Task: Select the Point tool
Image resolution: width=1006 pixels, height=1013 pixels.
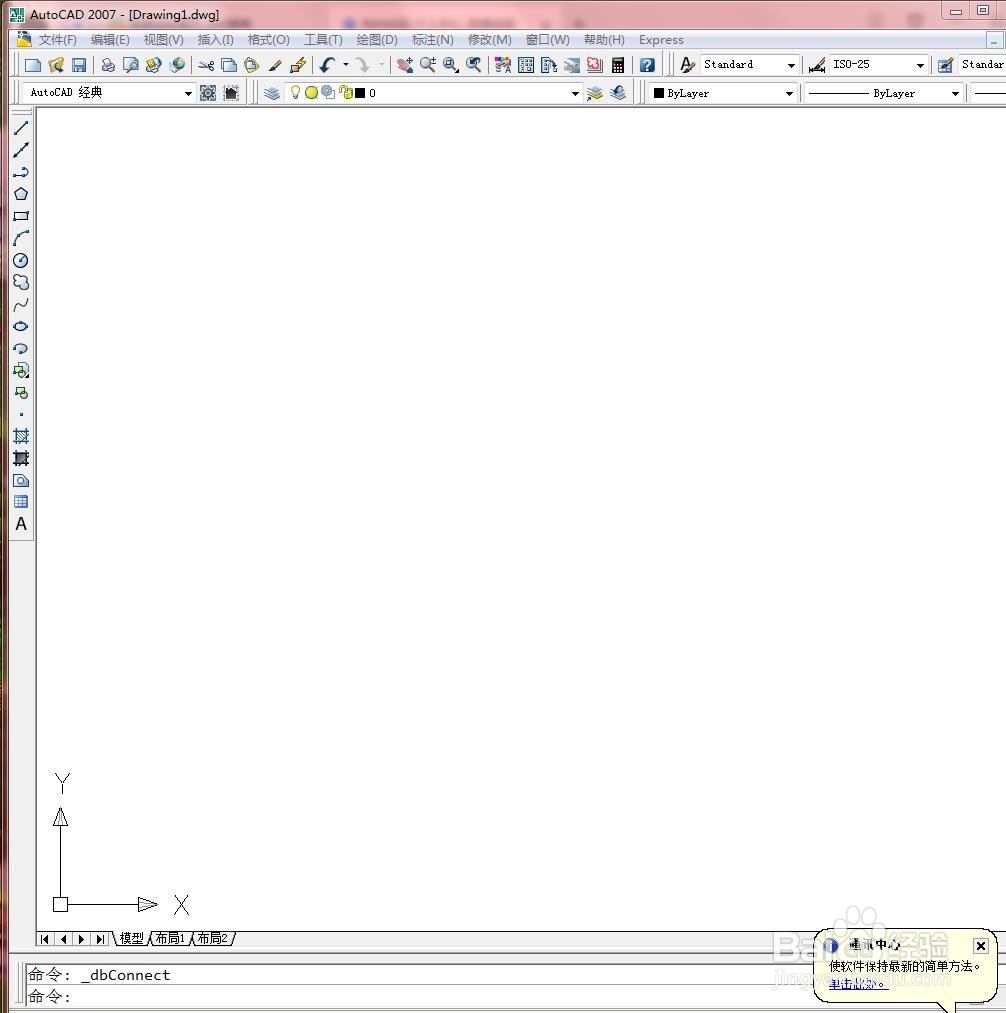Action: click(21, 414)
